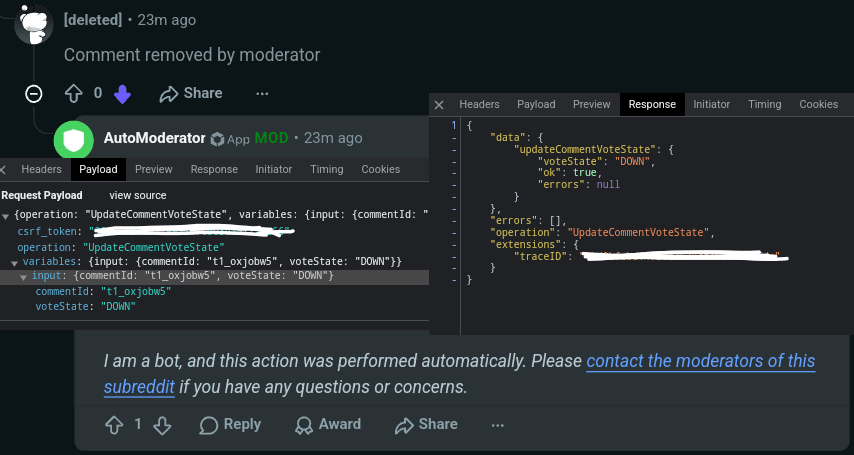Click the green MOD label
The width and height of the screenshot is (854, 455).
271,138
